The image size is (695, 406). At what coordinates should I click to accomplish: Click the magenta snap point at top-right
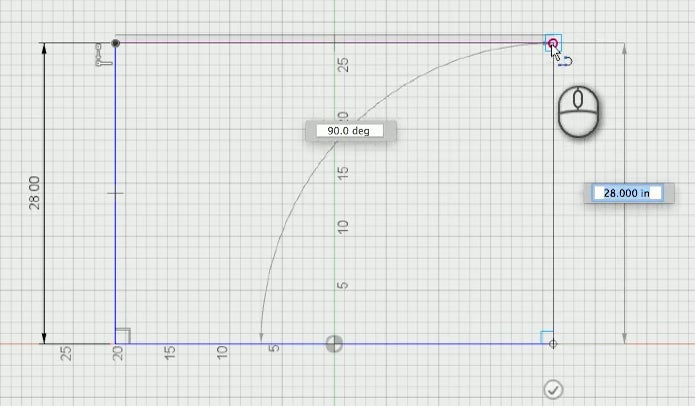552,43
